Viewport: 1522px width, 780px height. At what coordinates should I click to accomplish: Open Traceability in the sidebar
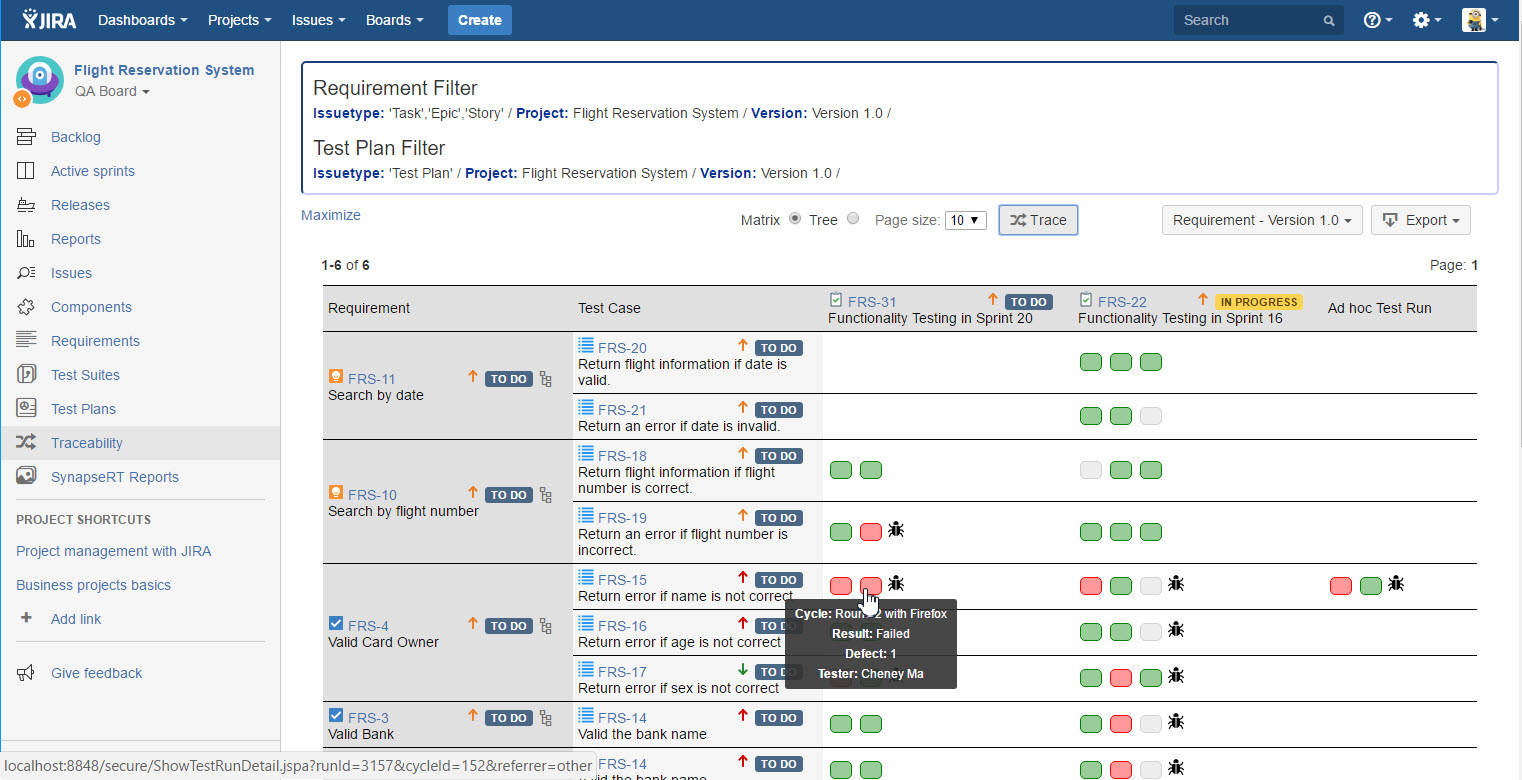tap(87, 443)
